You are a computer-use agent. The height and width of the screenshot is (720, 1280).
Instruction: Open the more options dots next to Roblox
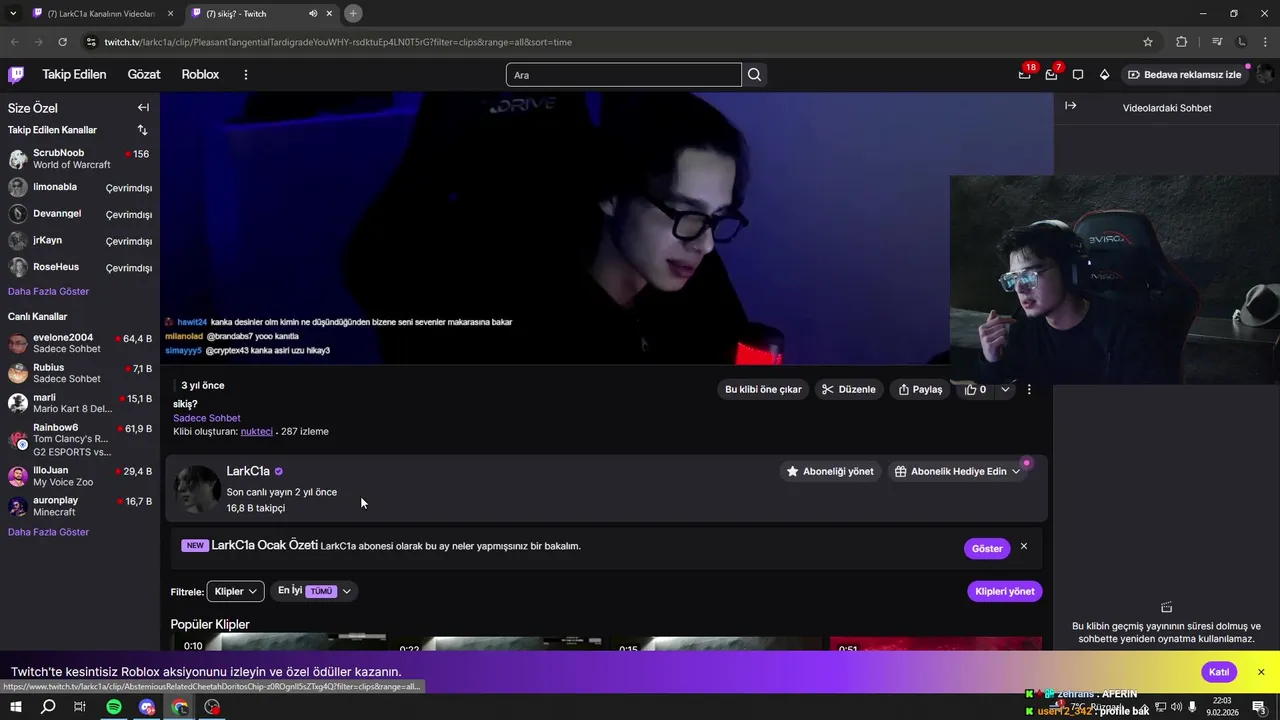point(246,75)
